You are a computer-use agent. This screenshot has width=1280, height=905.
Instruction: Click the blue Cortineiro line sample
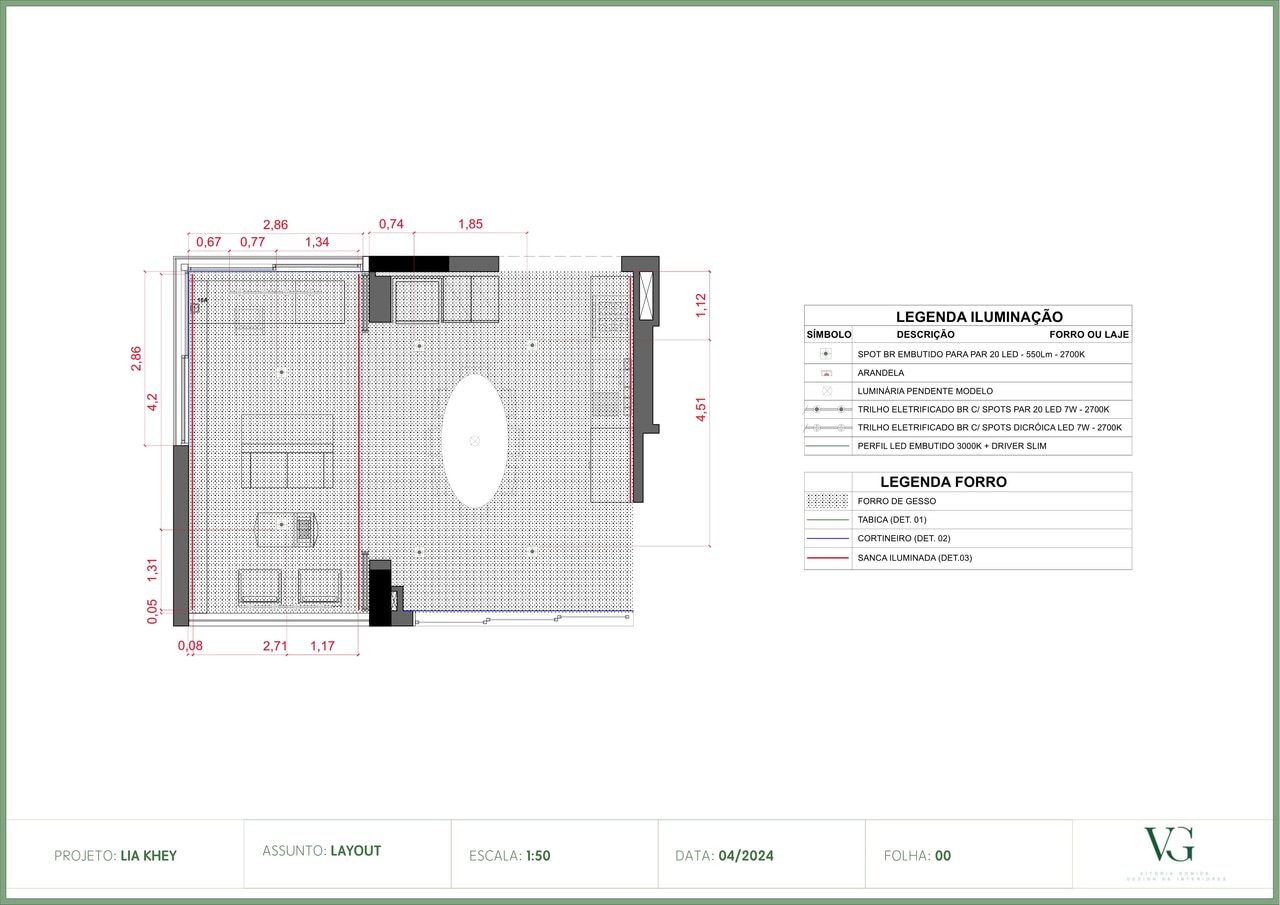pos(828,538)
